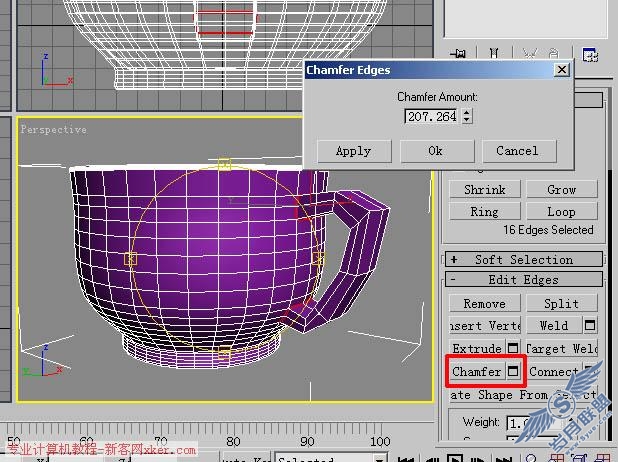Image resolution: width=618 pixels, height=462 pixels.
Task: Open Configure Modifier Sets icon
Action: point(590,54)
